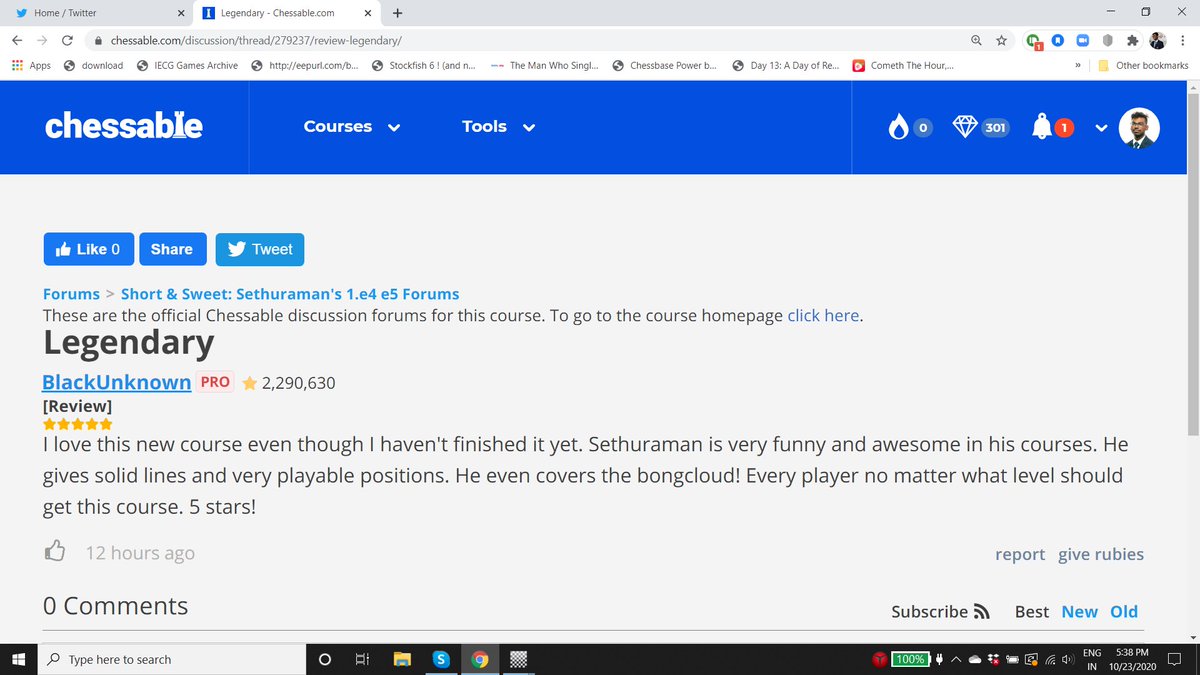
Task: Open the Other bookmarks folder
Action: coord(1143,65)
